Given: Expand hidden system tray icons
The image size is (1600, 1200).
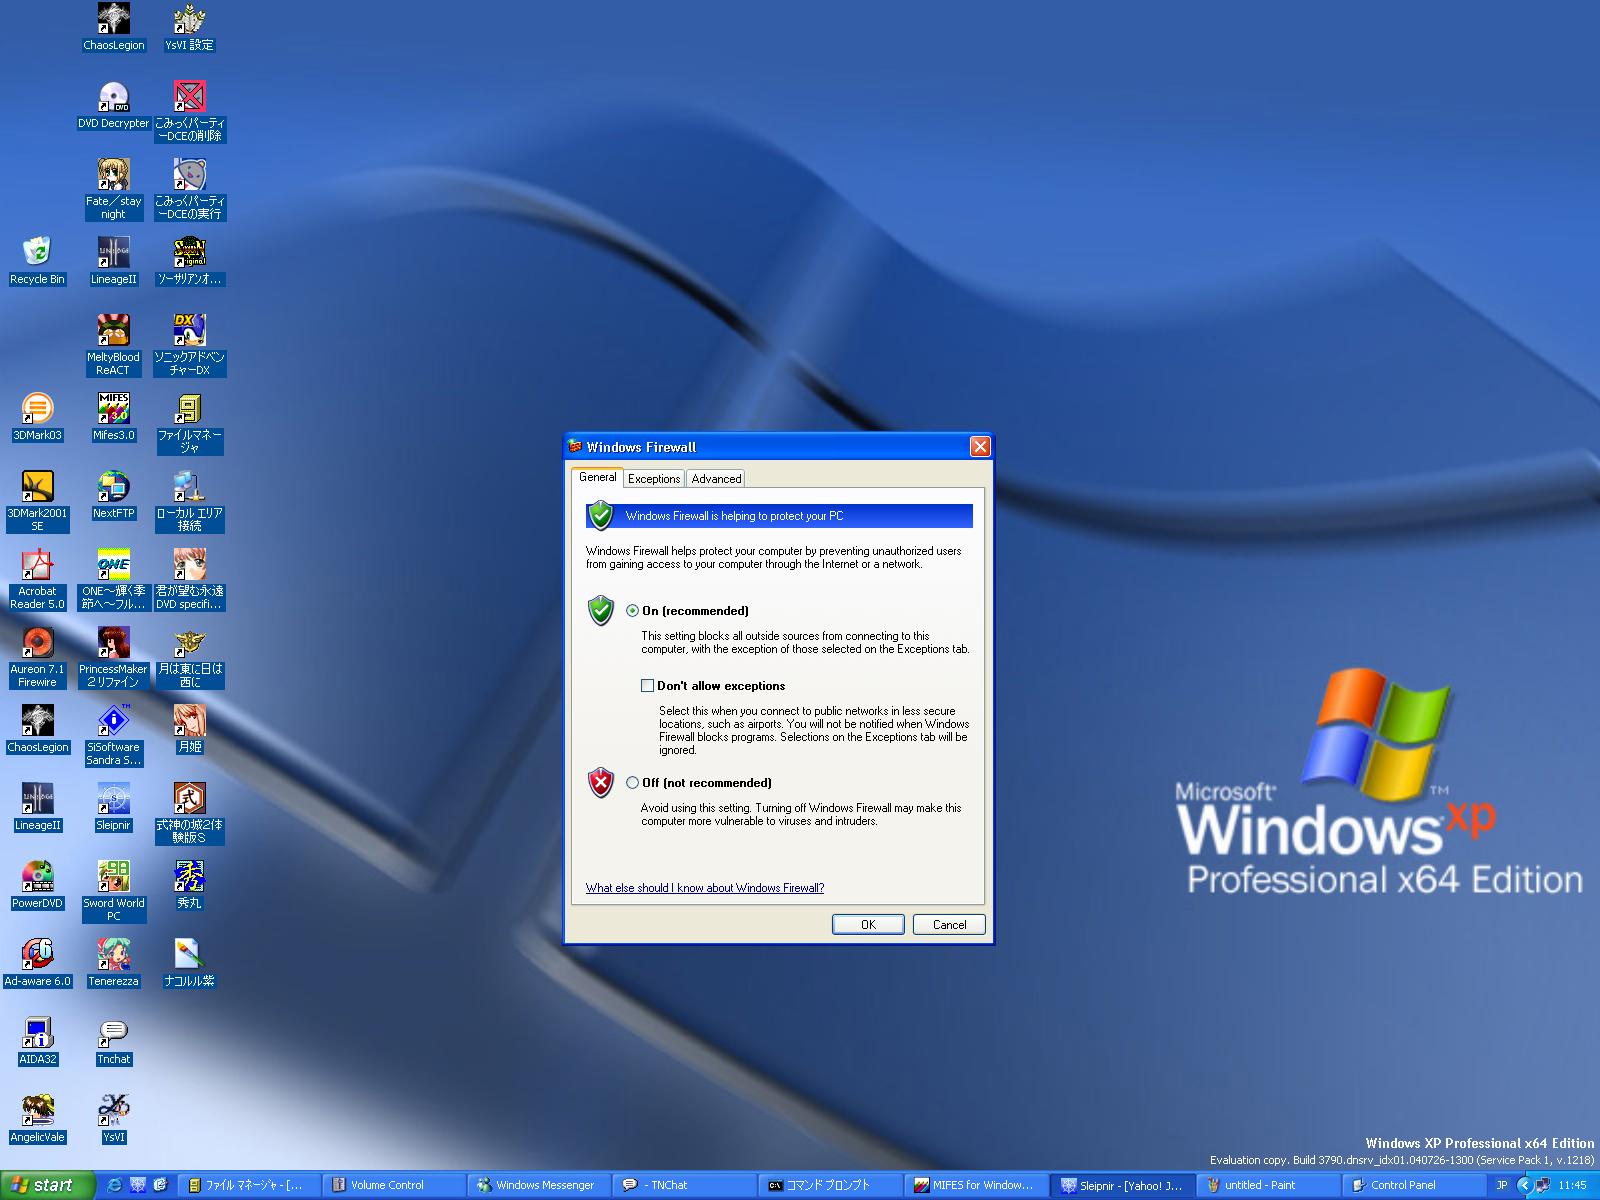Looking at the screenshot, I should 1524,1185.
